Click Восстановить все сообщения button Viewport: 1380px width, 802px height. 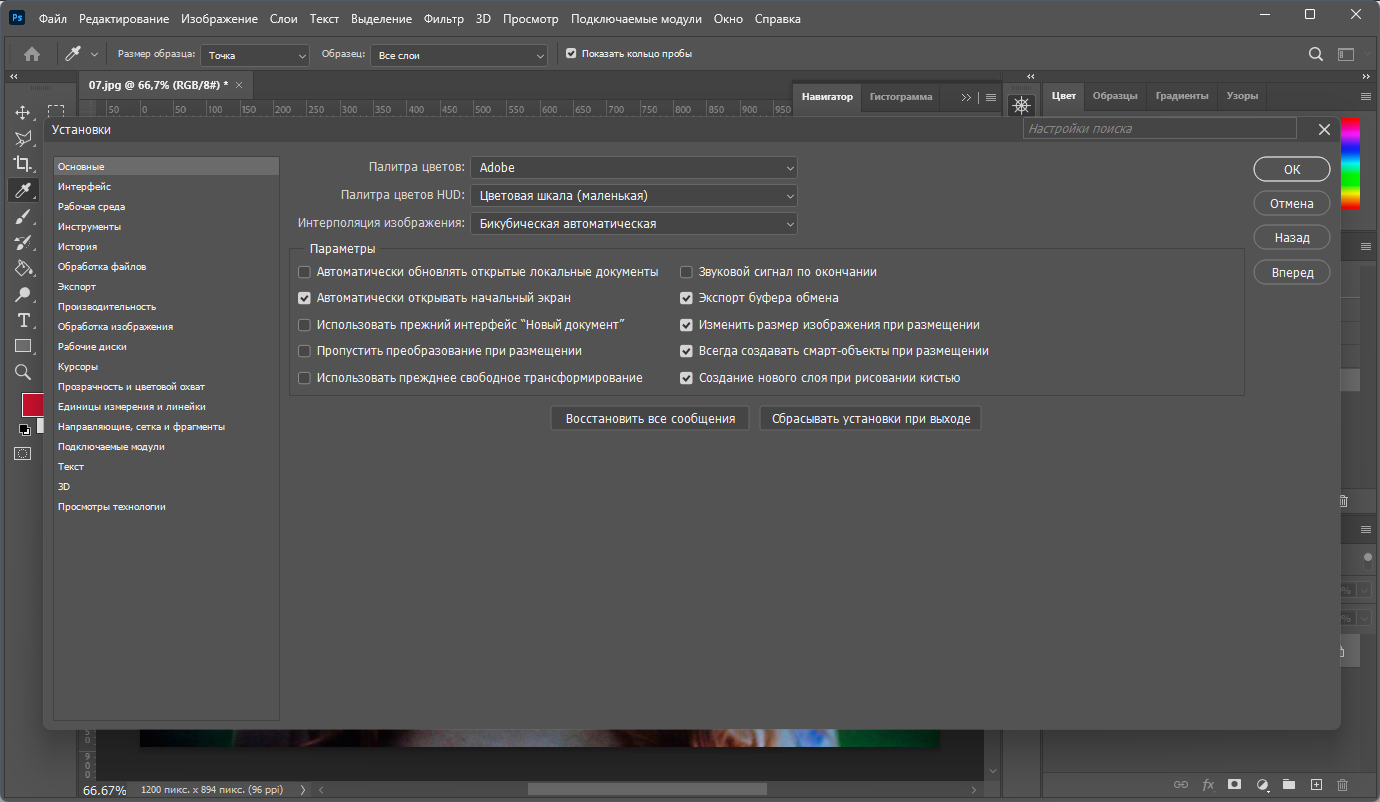[x=650, y=419]
